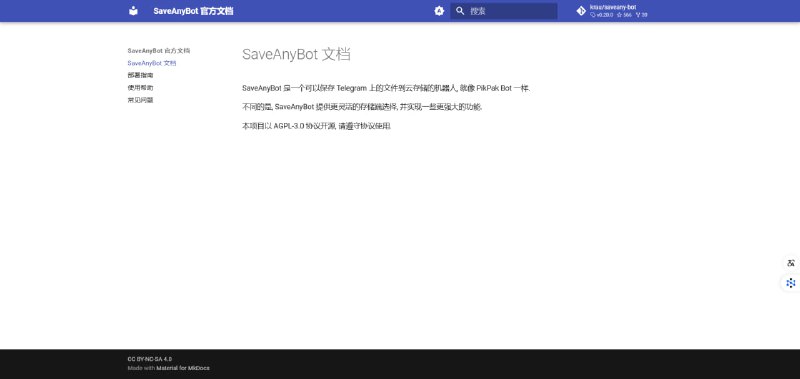
Task: Click the blue dotted extension icon on the right edge
Action: (791, 283)
